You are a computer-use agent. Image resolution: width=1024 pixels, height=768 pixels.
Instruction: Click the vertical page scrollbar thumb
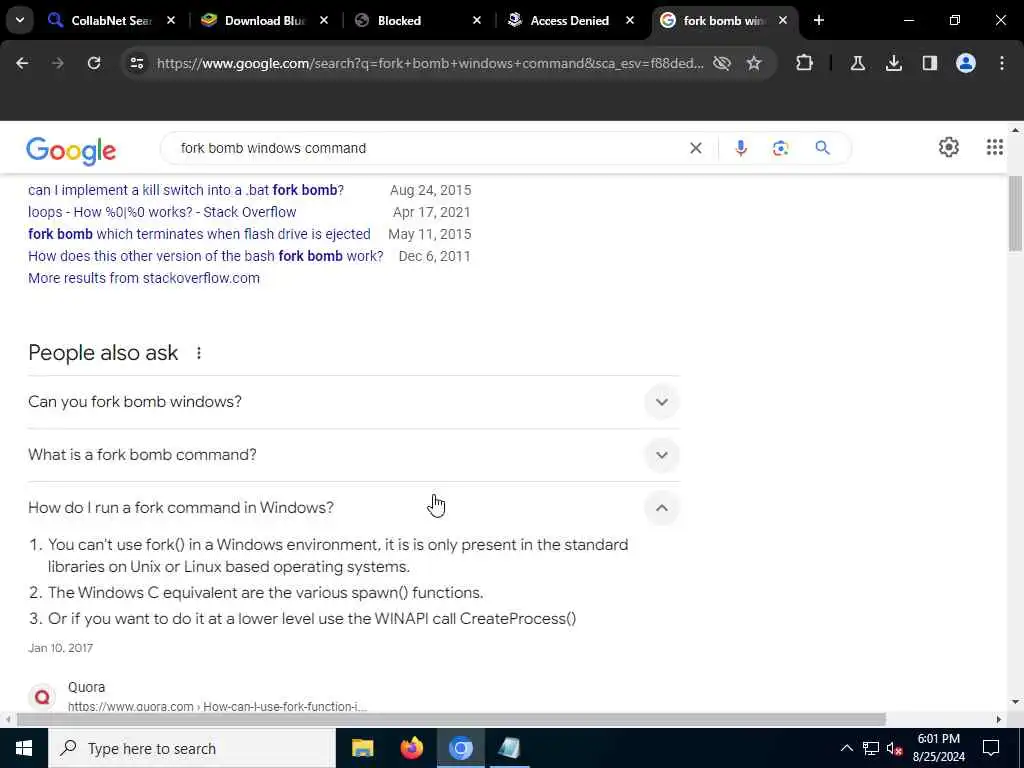click(1015, 214)
